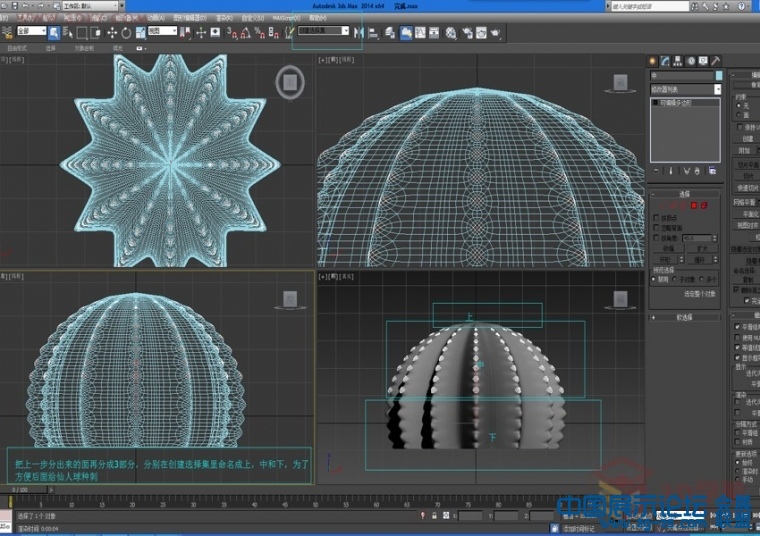Open the Render Setup dialog
The width and height of the screenshot is (760, 536).
click(x=467, y=33)
